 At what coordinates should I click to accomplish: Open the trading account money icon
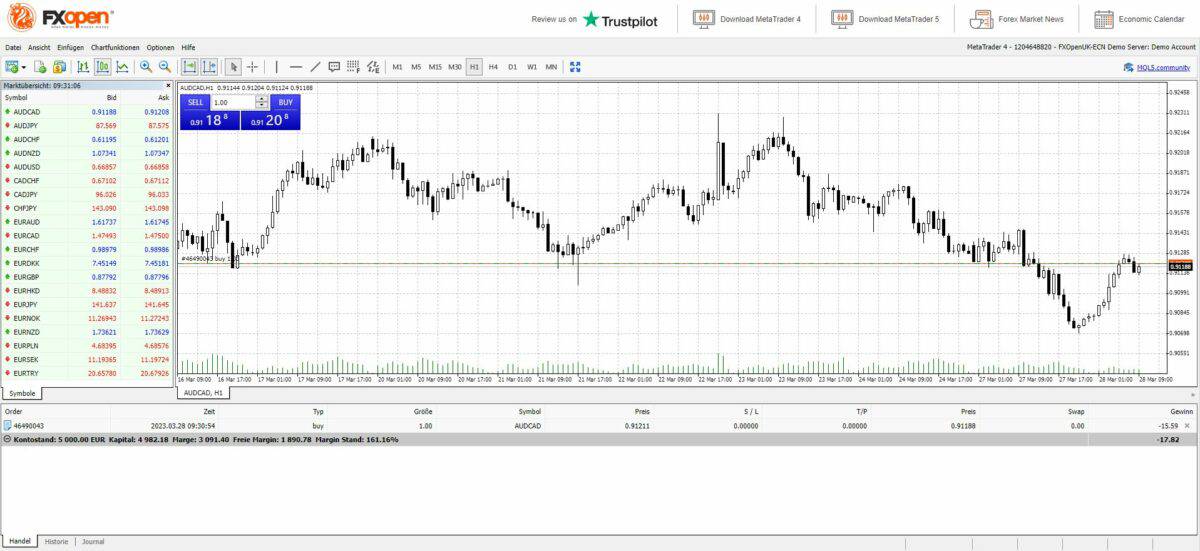click(59, 67)
